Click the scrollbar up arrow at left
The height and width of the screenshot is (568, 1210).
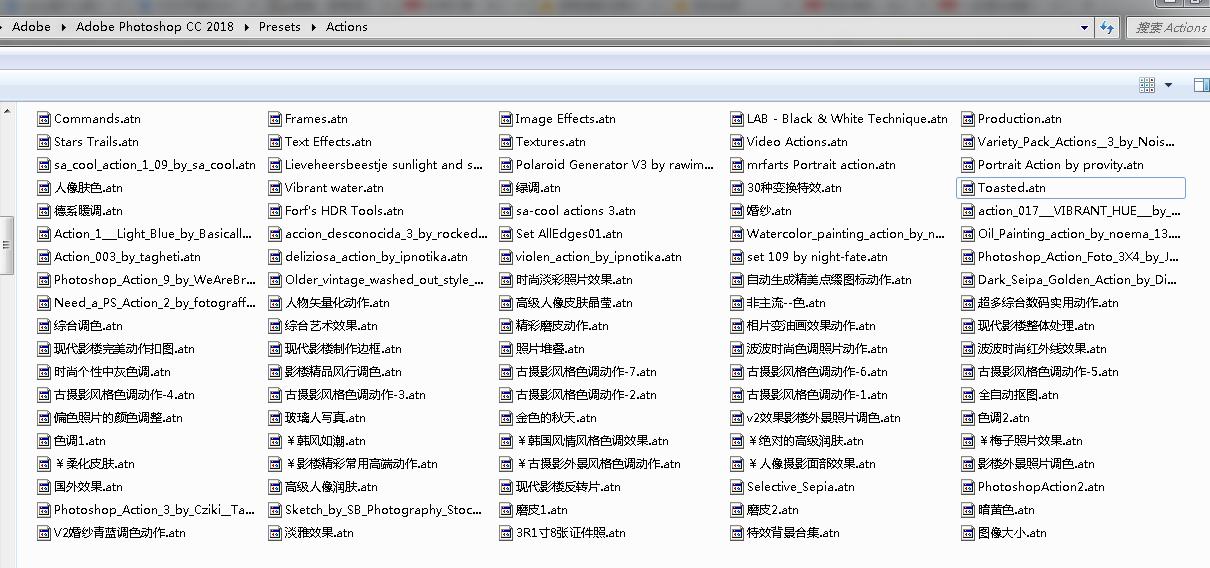(6, 111)
